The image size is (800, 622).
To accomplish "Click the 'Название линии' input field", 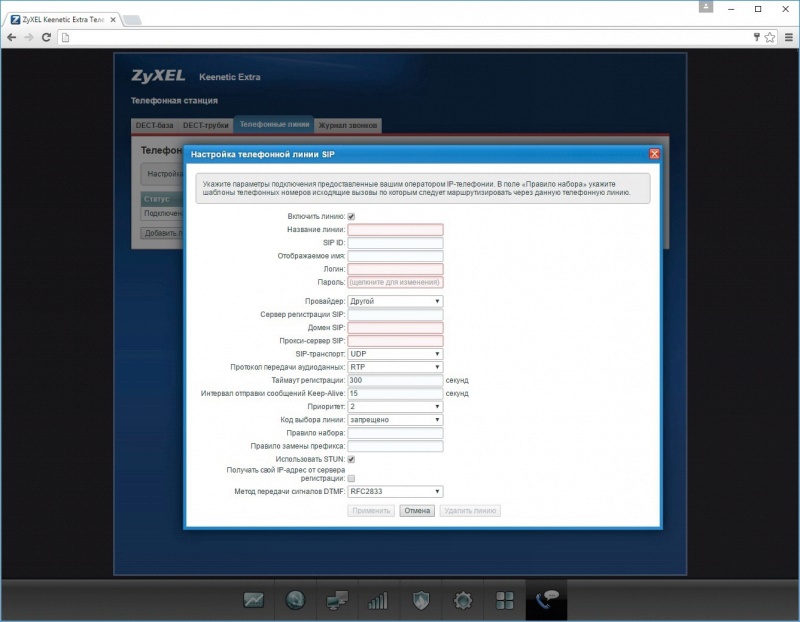I will click(395, 229).
